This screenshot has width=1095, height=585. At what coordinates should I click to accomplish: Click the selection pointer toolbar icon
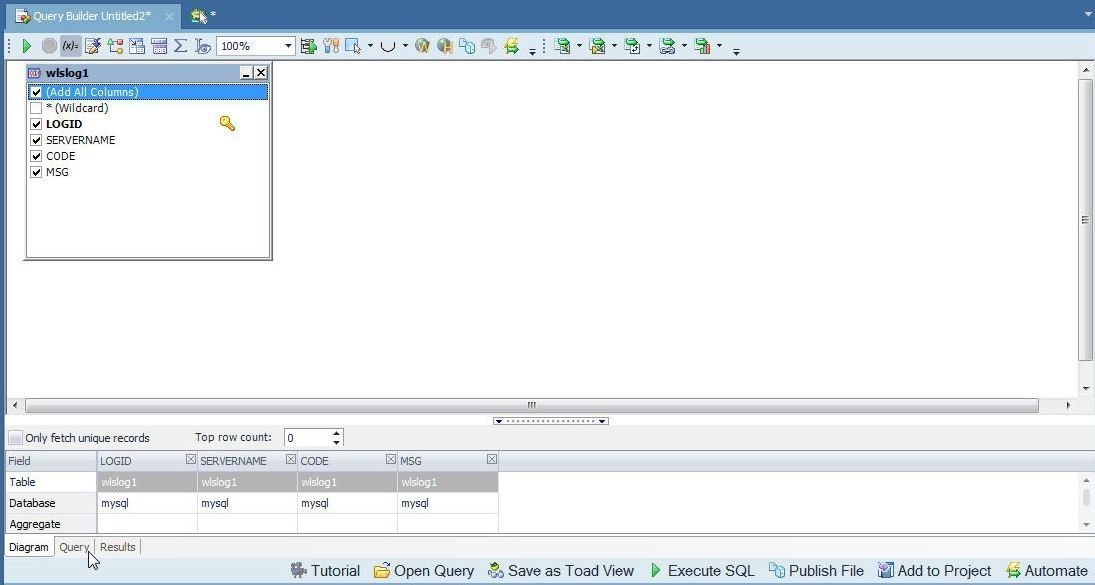(x=353, y=46)
